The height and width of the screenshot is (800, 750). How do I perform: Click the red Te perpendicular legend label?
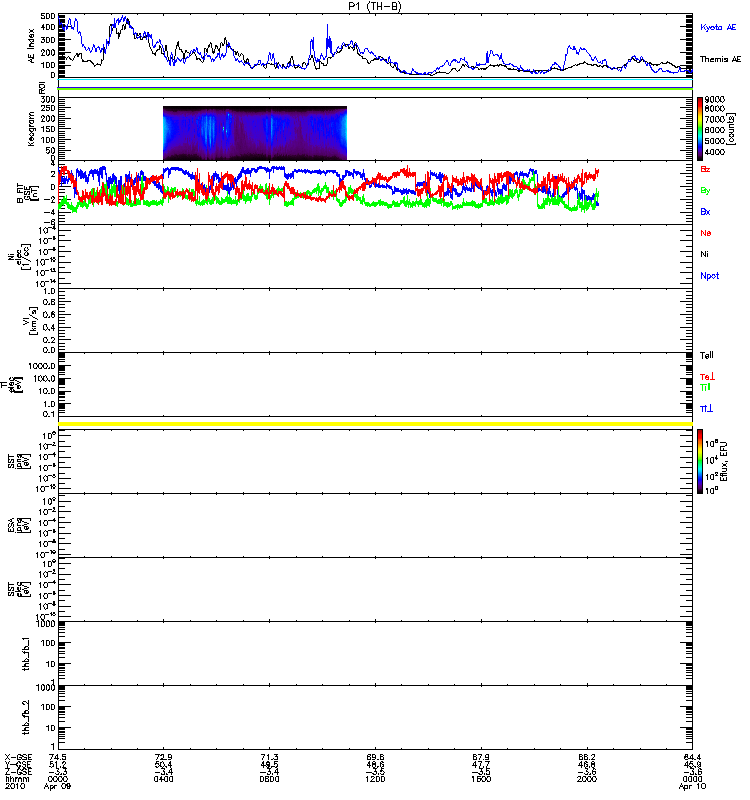(x=707, y=377)
